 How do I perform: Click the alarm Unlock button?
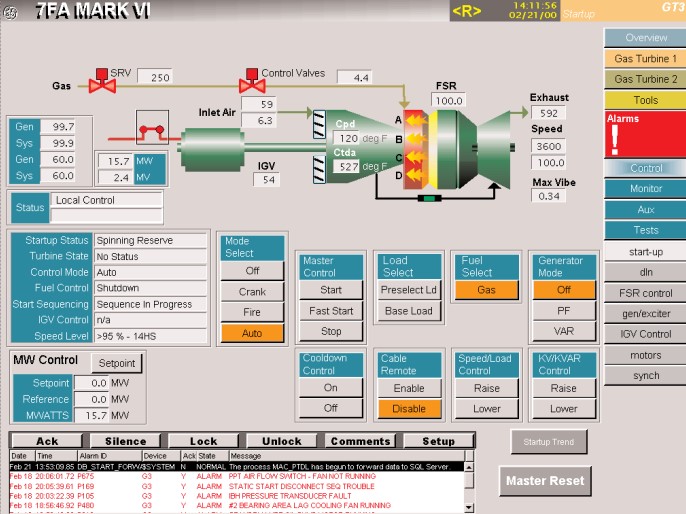(x=282, y=441)
